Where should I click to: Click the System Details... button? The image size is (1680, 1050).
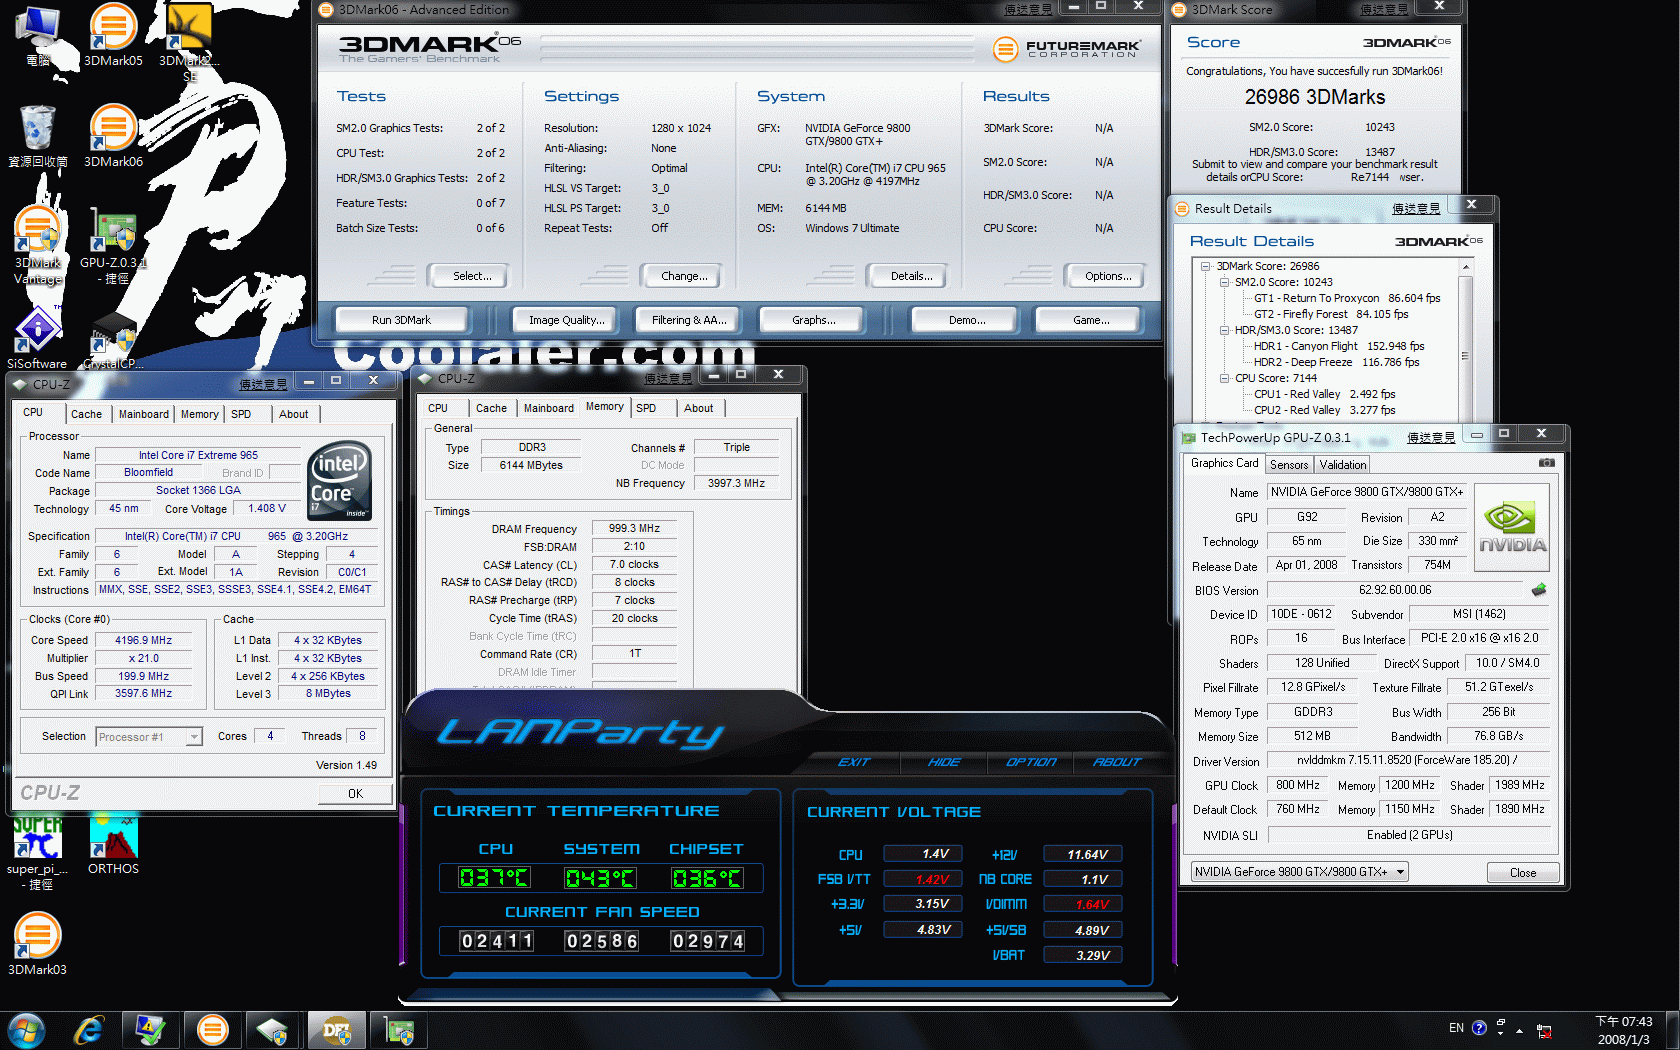[x=911, y=276]
